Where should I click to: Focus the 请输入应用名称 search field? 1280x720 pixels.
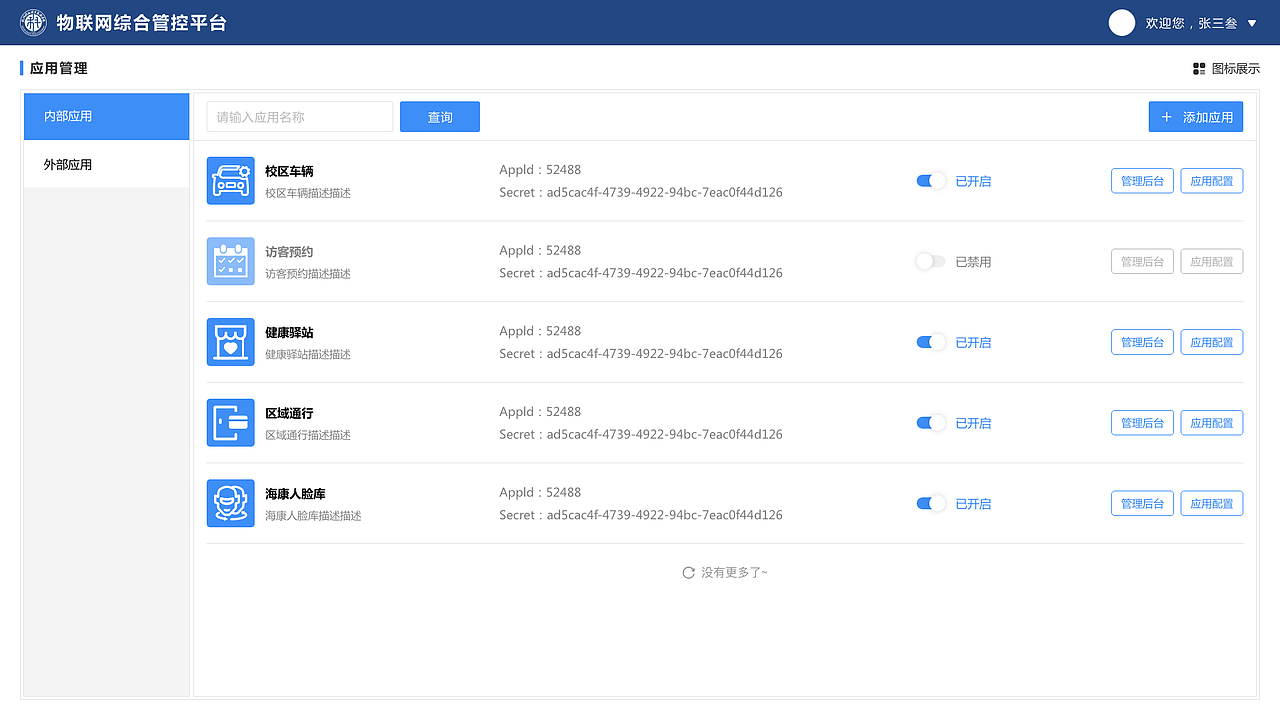[x=300, y=117]
